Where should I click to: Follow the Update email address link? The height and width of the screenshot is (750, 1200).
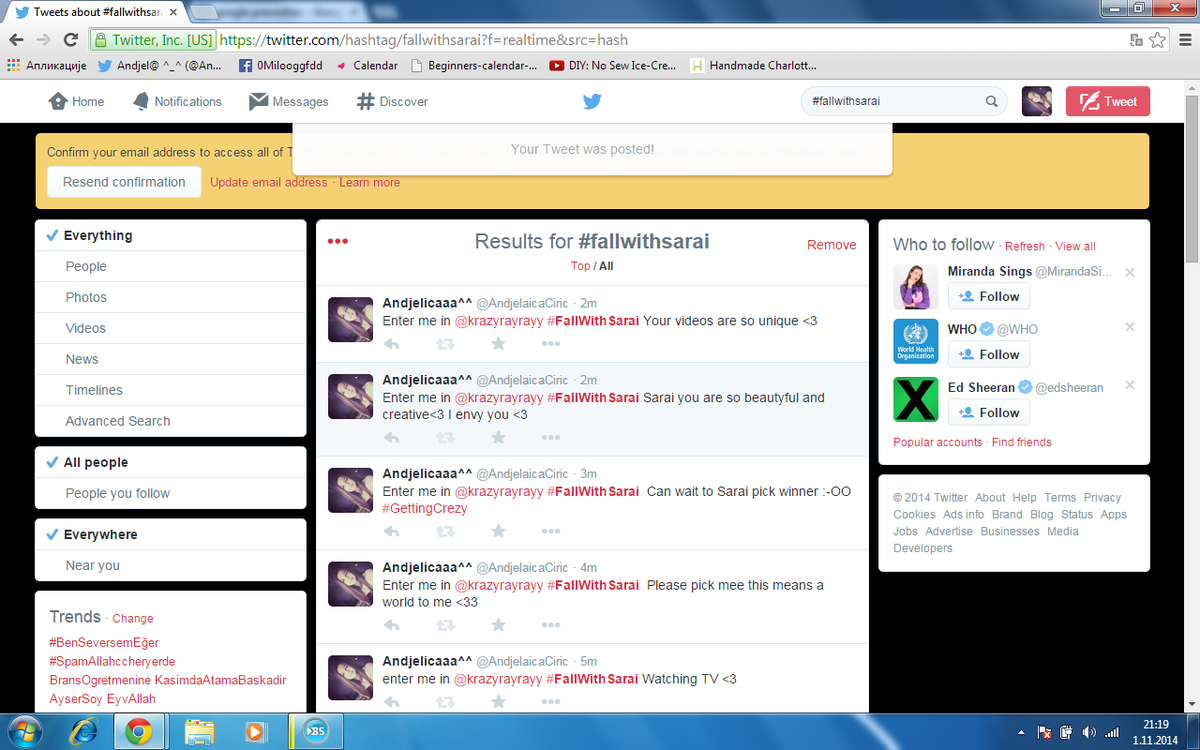[268, 182]
